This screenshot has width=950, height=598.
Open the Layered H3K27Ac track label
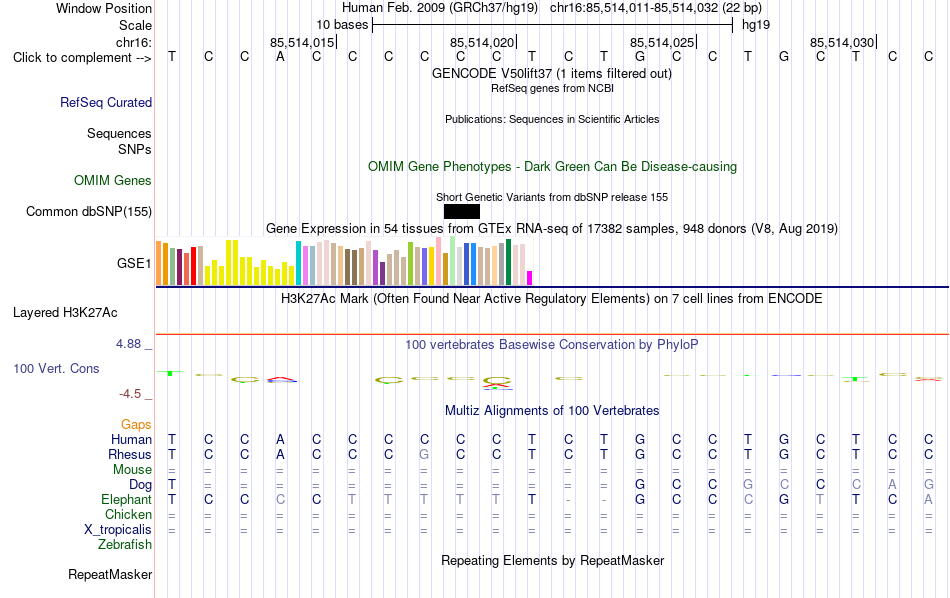pyautogui.click(x=65, y=313)
